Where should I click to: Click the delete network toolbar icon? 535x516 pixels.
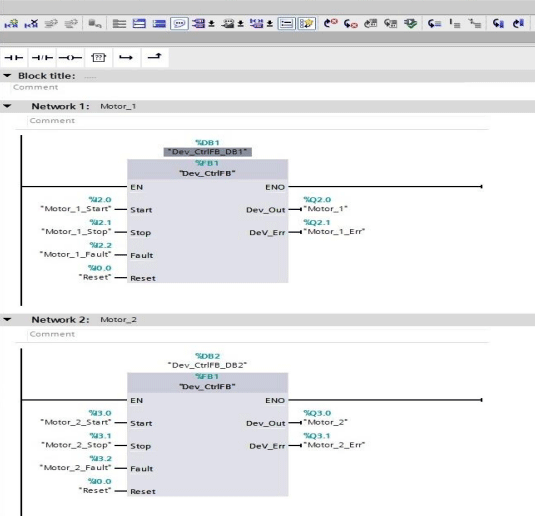[31, 24]
